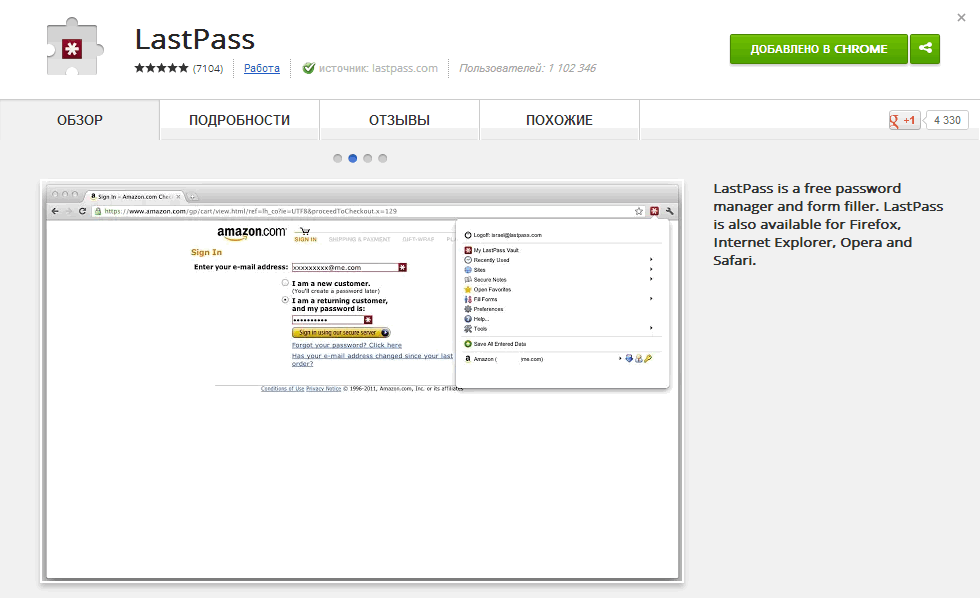The height and width of the screenshot is (598, 980).
Task: Open the Fill Forms menu entry
Action: pos(490,299)
